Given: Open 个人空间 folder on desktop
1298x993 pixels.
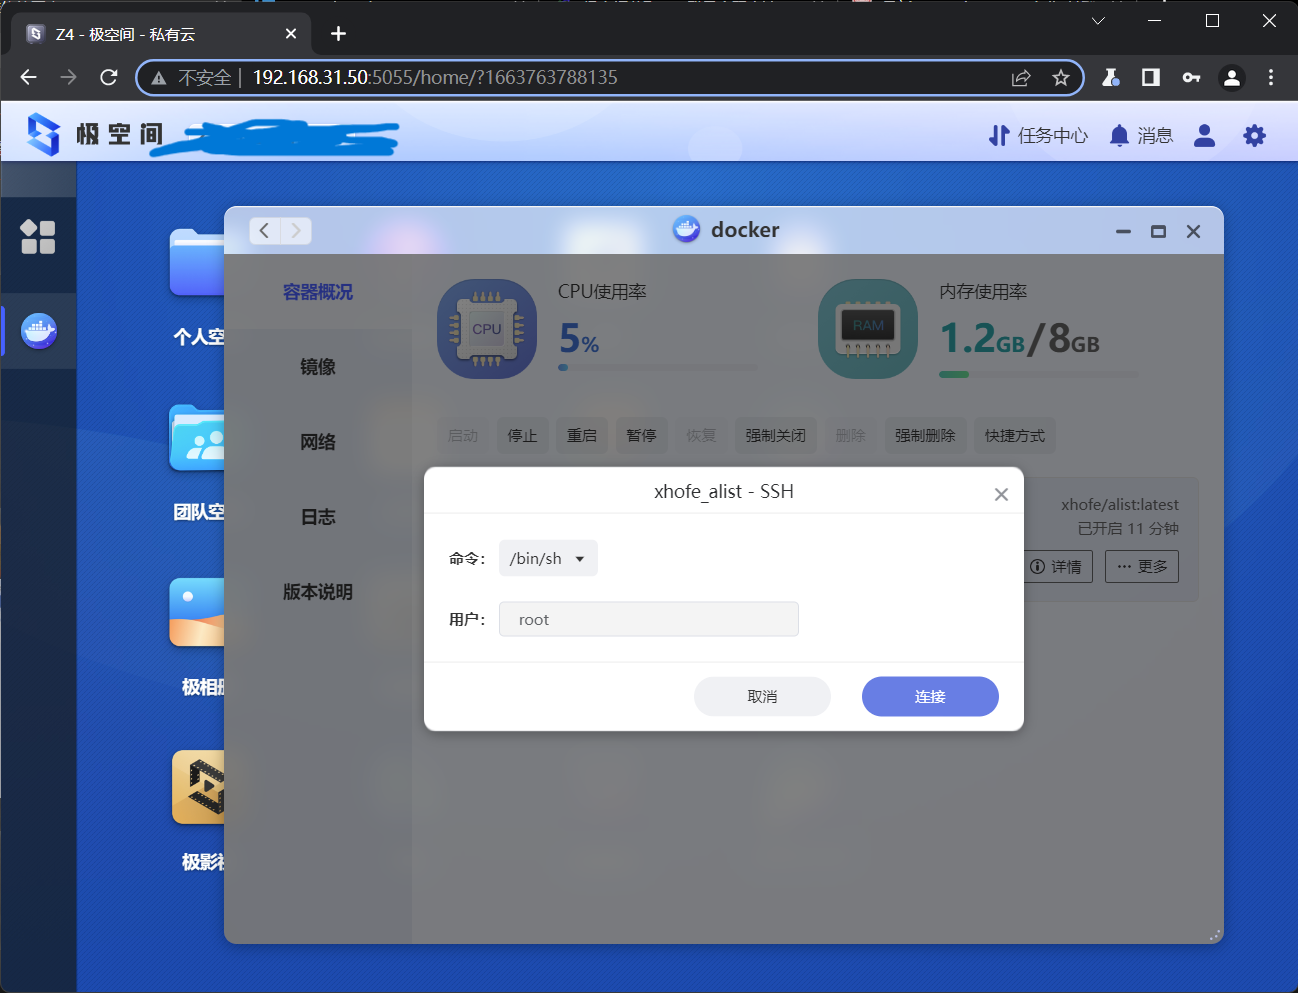Looking at the screenshot, I should 197,263.
